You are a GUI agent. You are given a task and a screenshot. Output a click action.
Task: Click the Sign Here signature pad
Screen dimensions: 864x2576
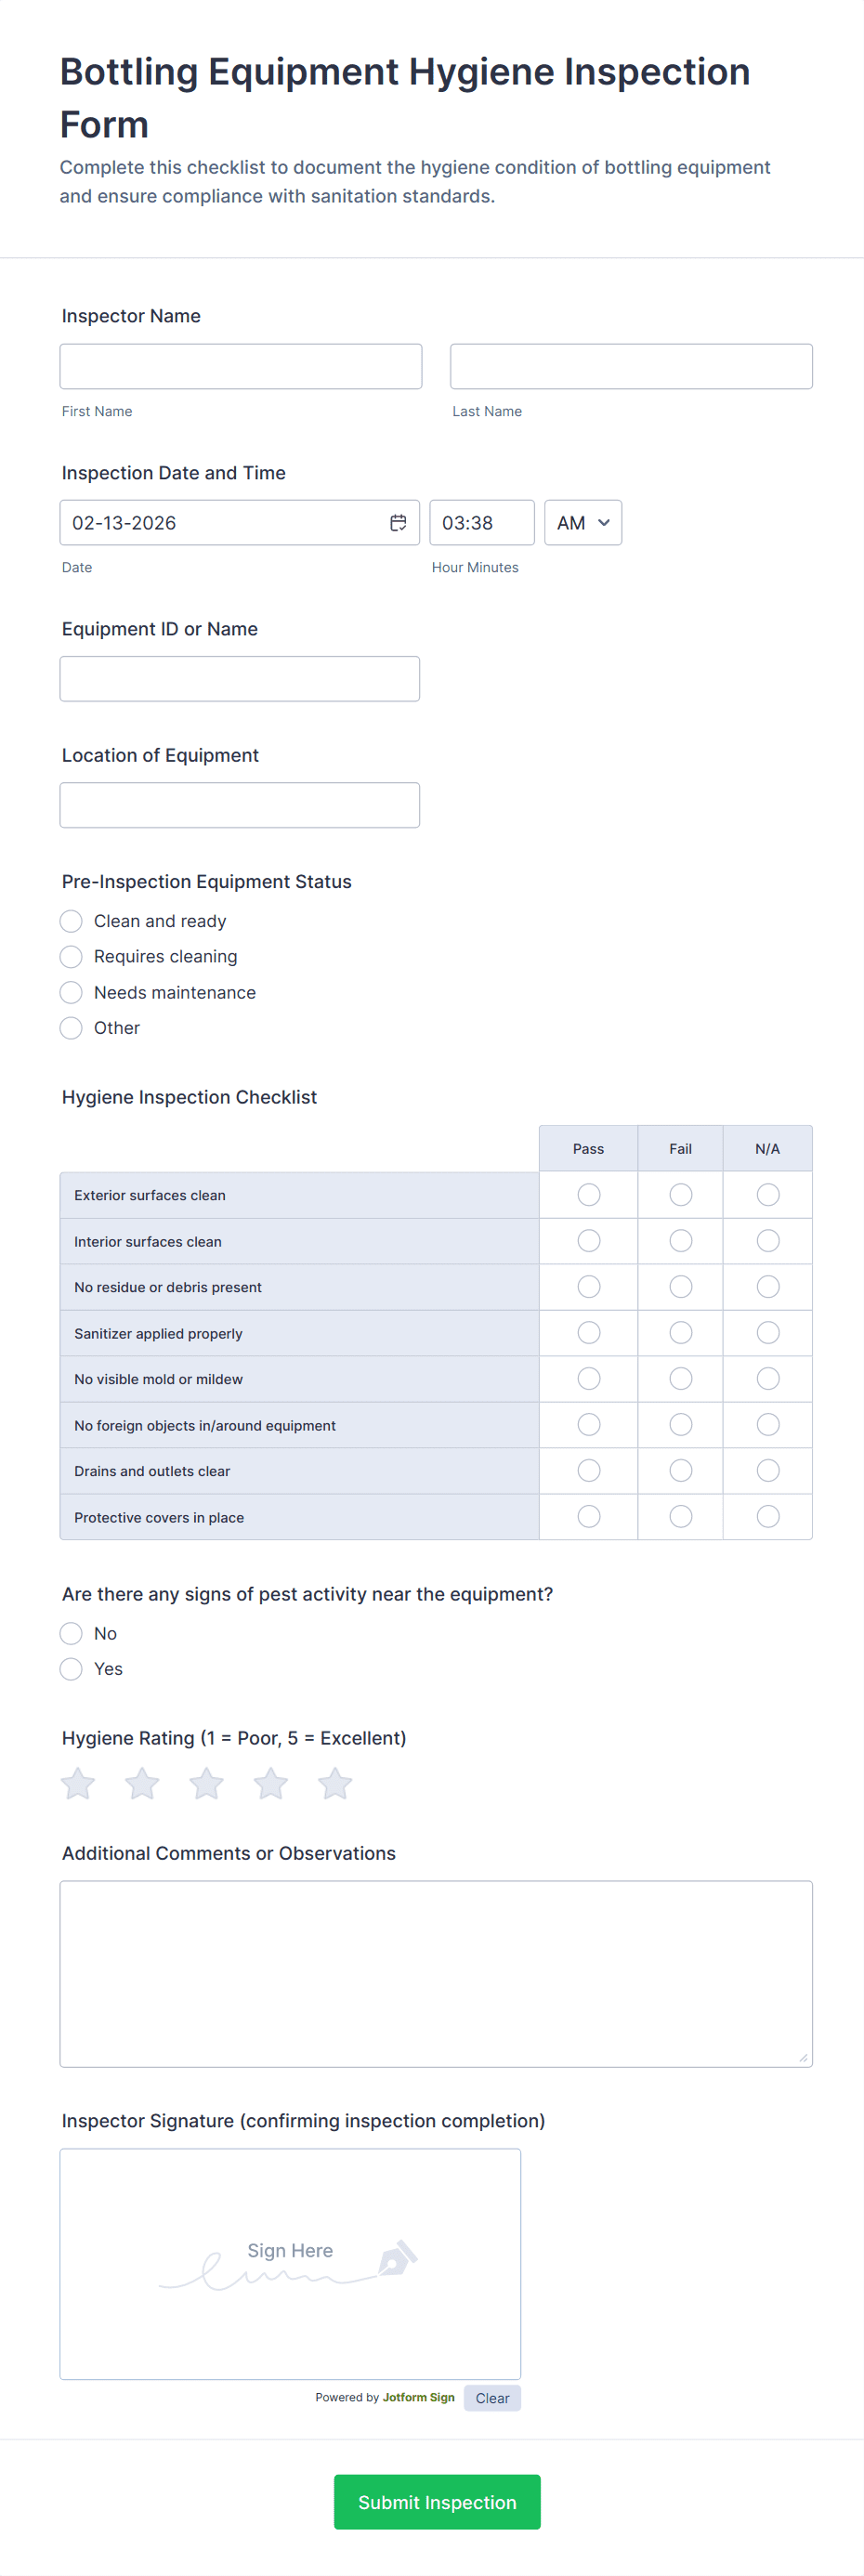(x=290, y=2263)
